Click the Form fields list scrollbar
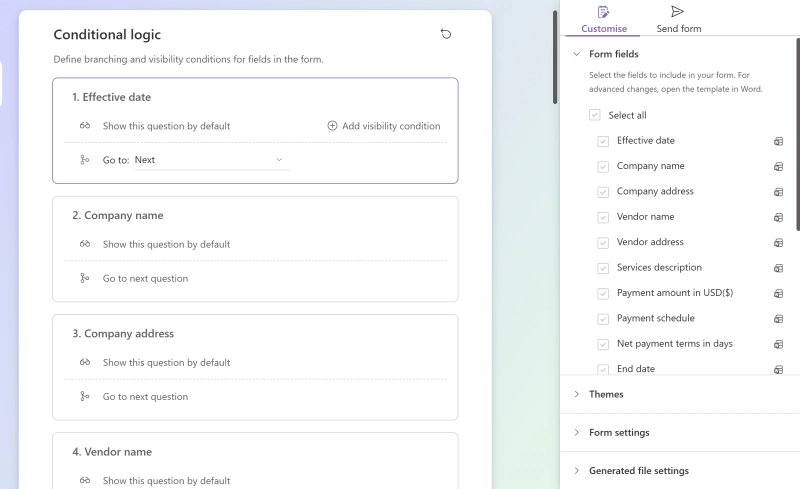800x489 pixels. 797,134
